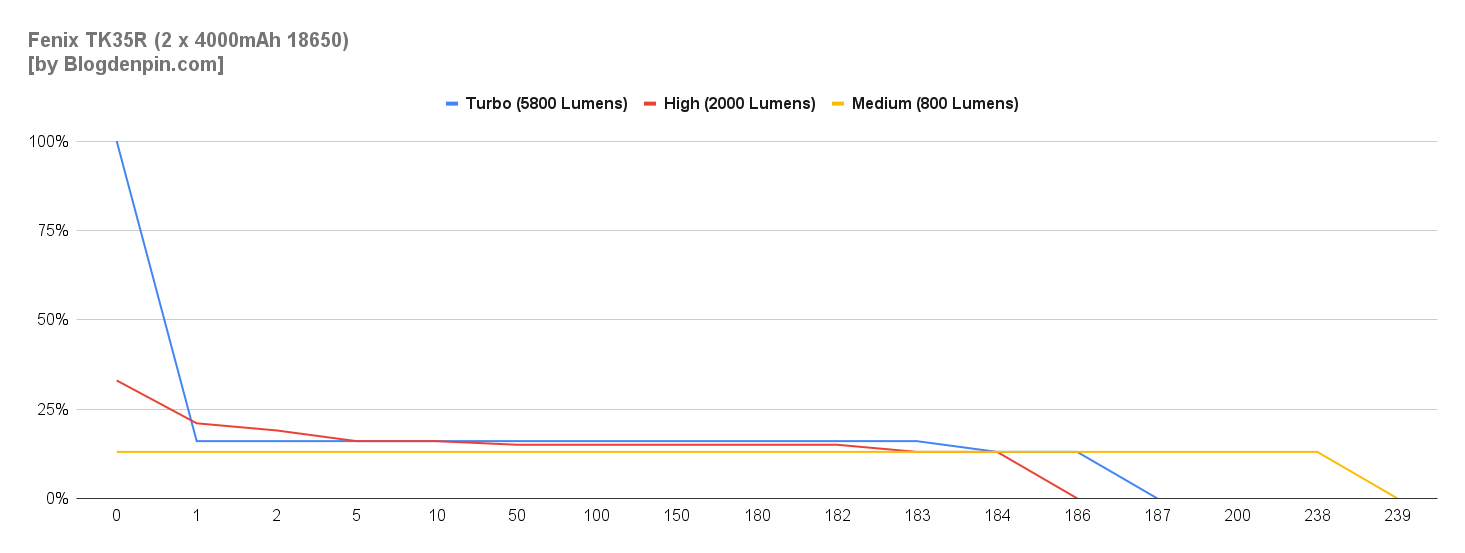1465x553 pixels.
Task: Click the blue Turbo legend color marker
Action: (x=452, y=103)
